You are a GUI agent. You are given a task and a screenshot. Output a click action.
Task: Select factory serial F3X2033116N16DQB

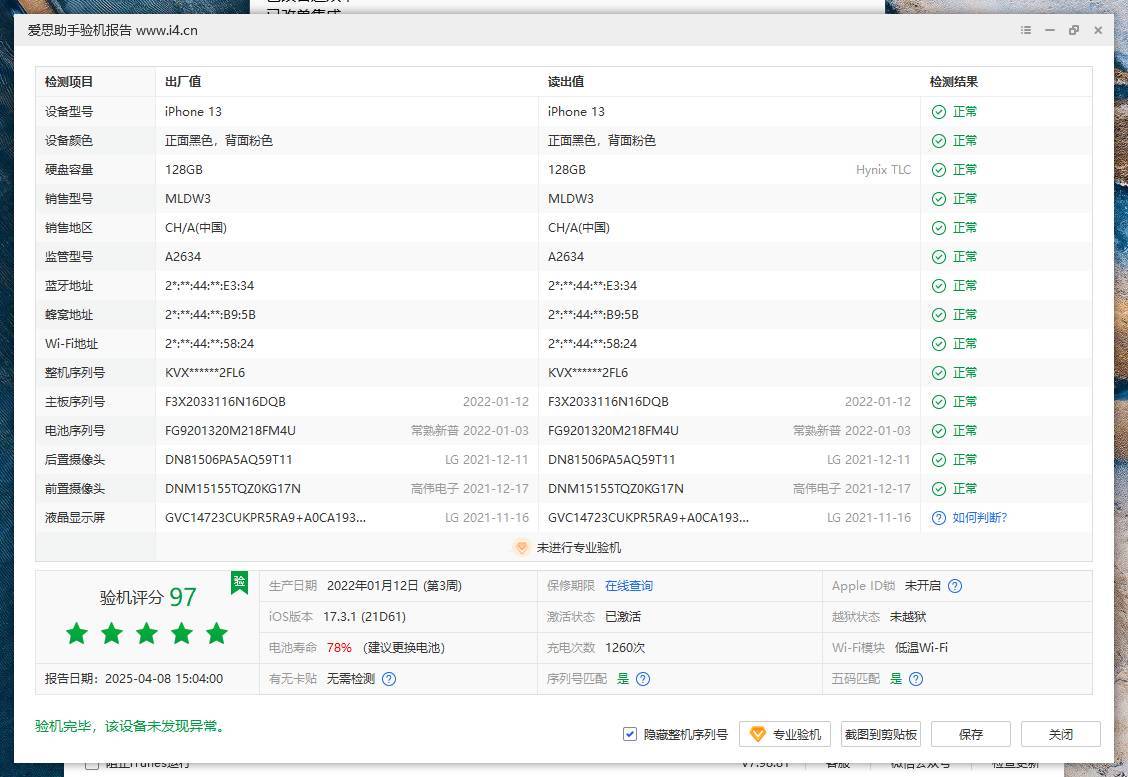[225, 402]
